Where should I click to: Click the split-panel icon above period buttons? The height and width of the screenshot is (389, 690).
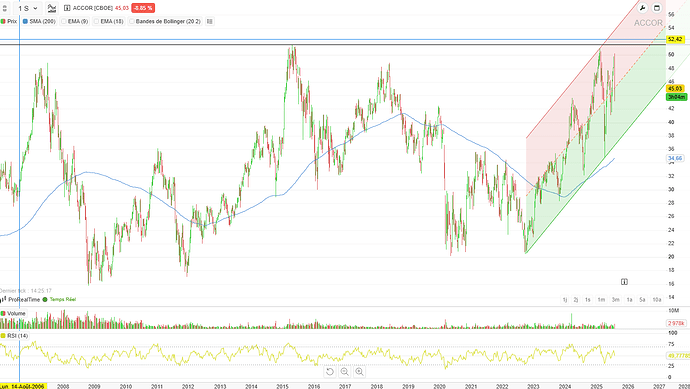(x=624, y=282)
